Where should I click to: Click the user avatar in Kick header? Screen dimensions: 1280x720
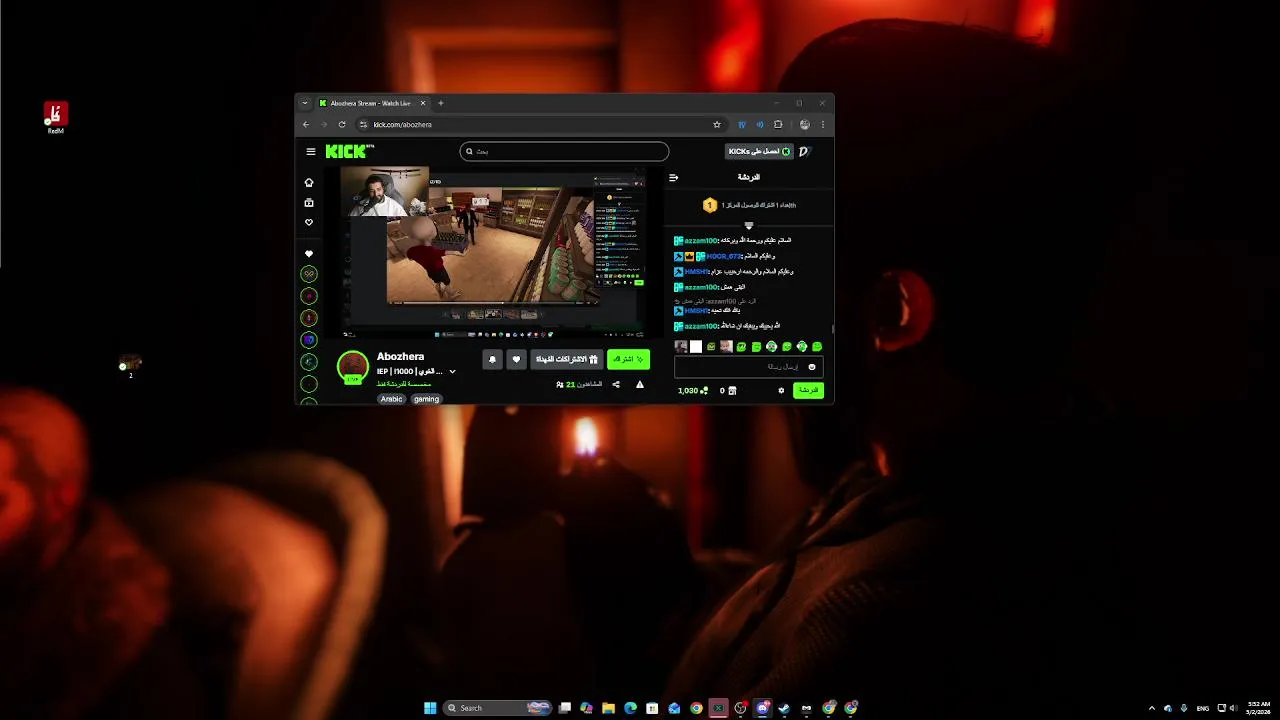tap(805, 151)
